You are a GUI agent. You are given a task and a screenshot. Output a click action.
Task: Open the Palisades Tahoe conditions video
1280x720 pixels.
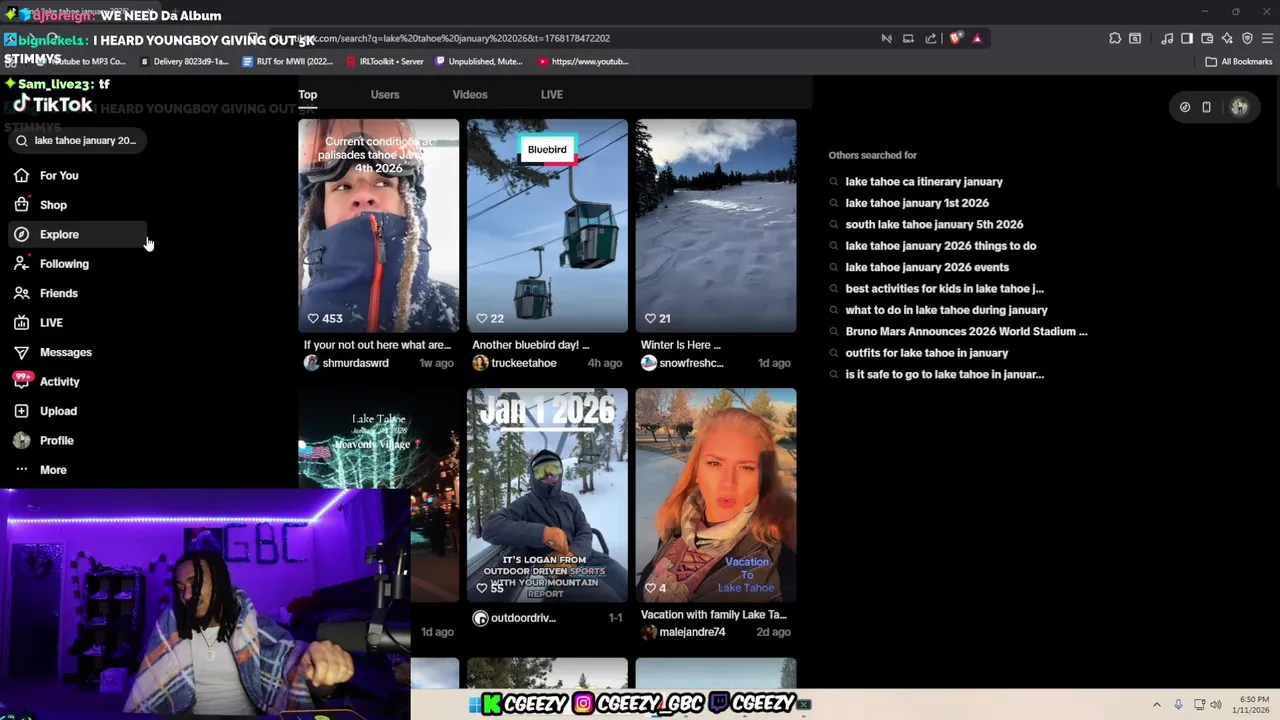[378, 225]
